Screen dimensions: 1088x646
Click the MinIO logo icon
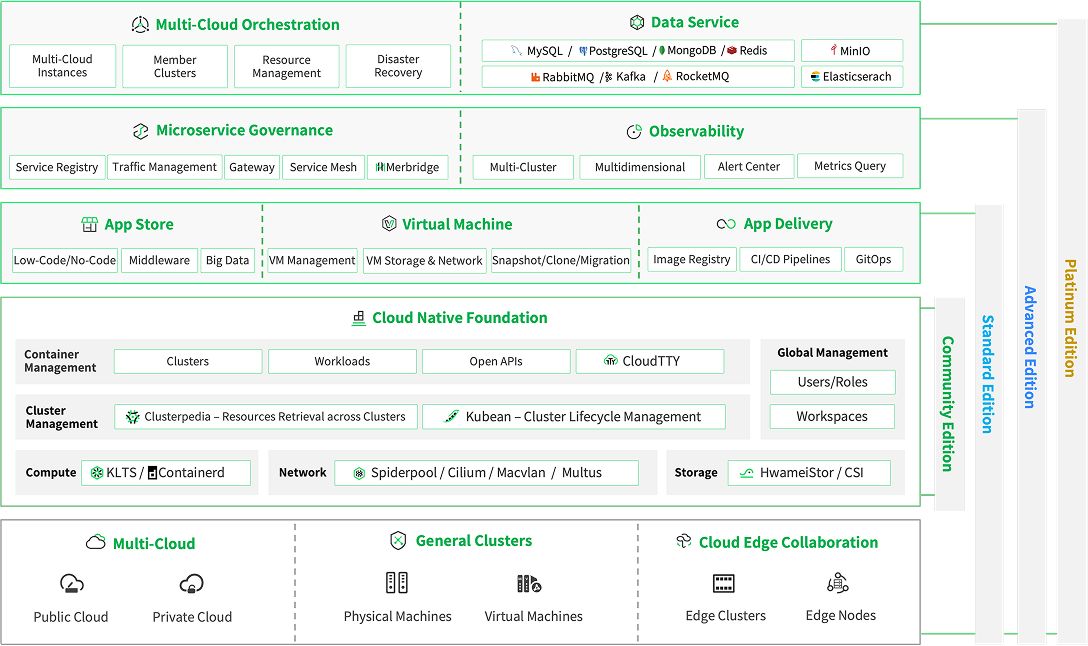(x=834, y=50)
